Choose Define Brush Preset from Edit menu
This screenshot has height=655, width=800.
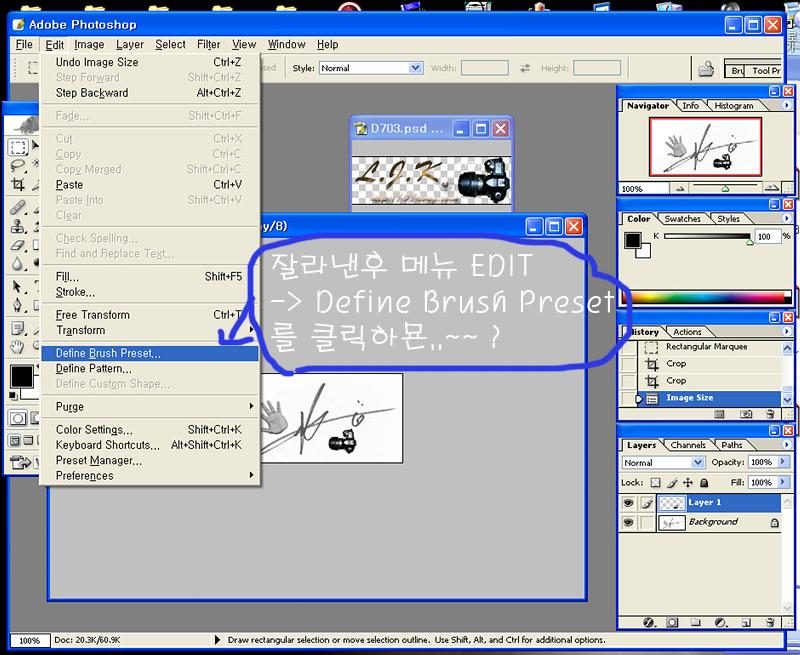(108, 353)
